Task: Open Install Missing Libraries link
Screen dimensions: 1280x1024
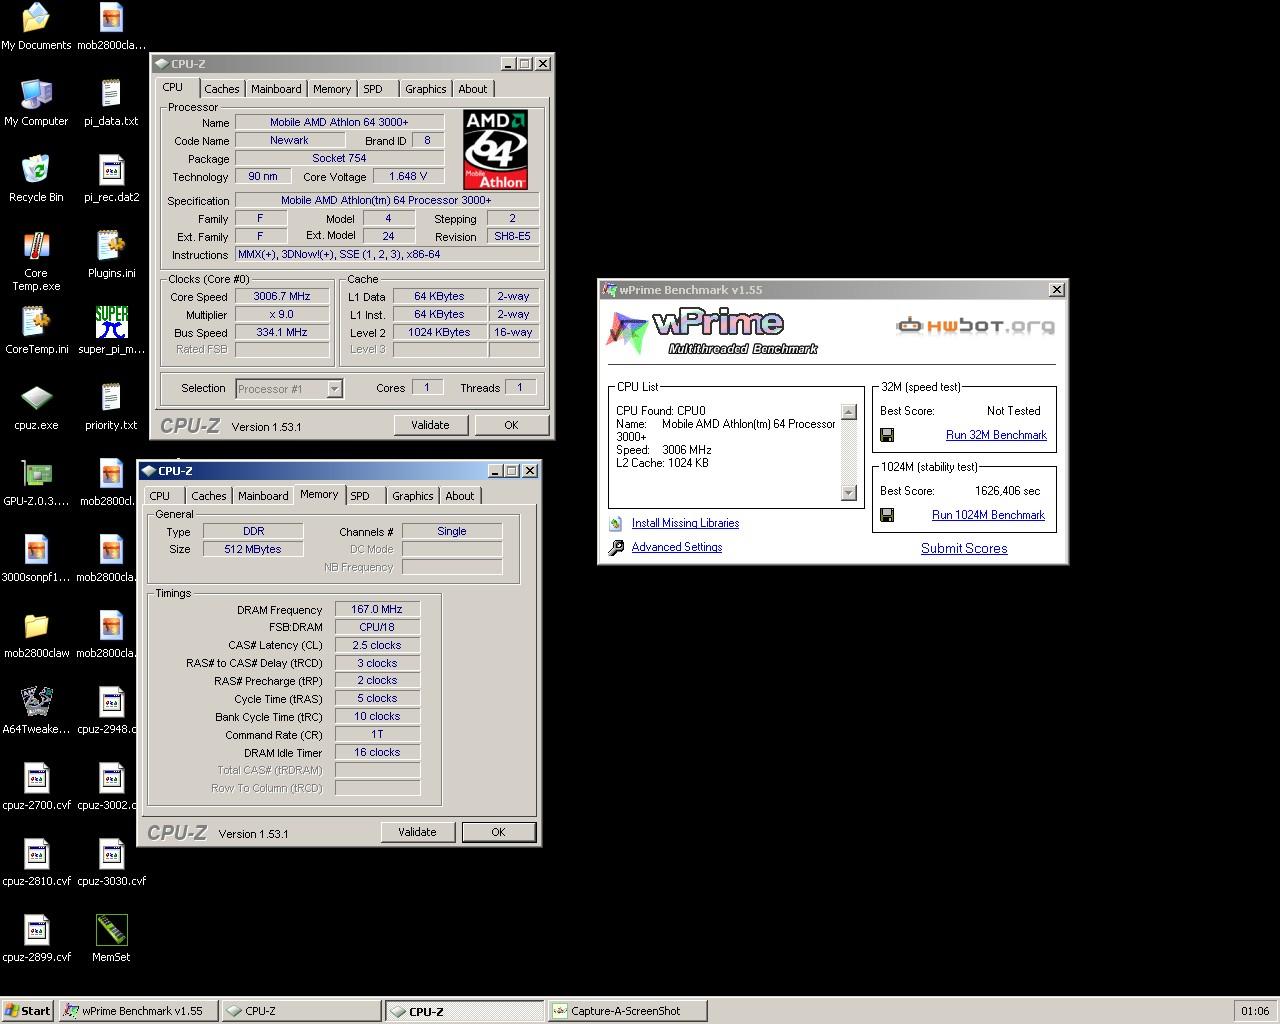Action: coord(685,523)
